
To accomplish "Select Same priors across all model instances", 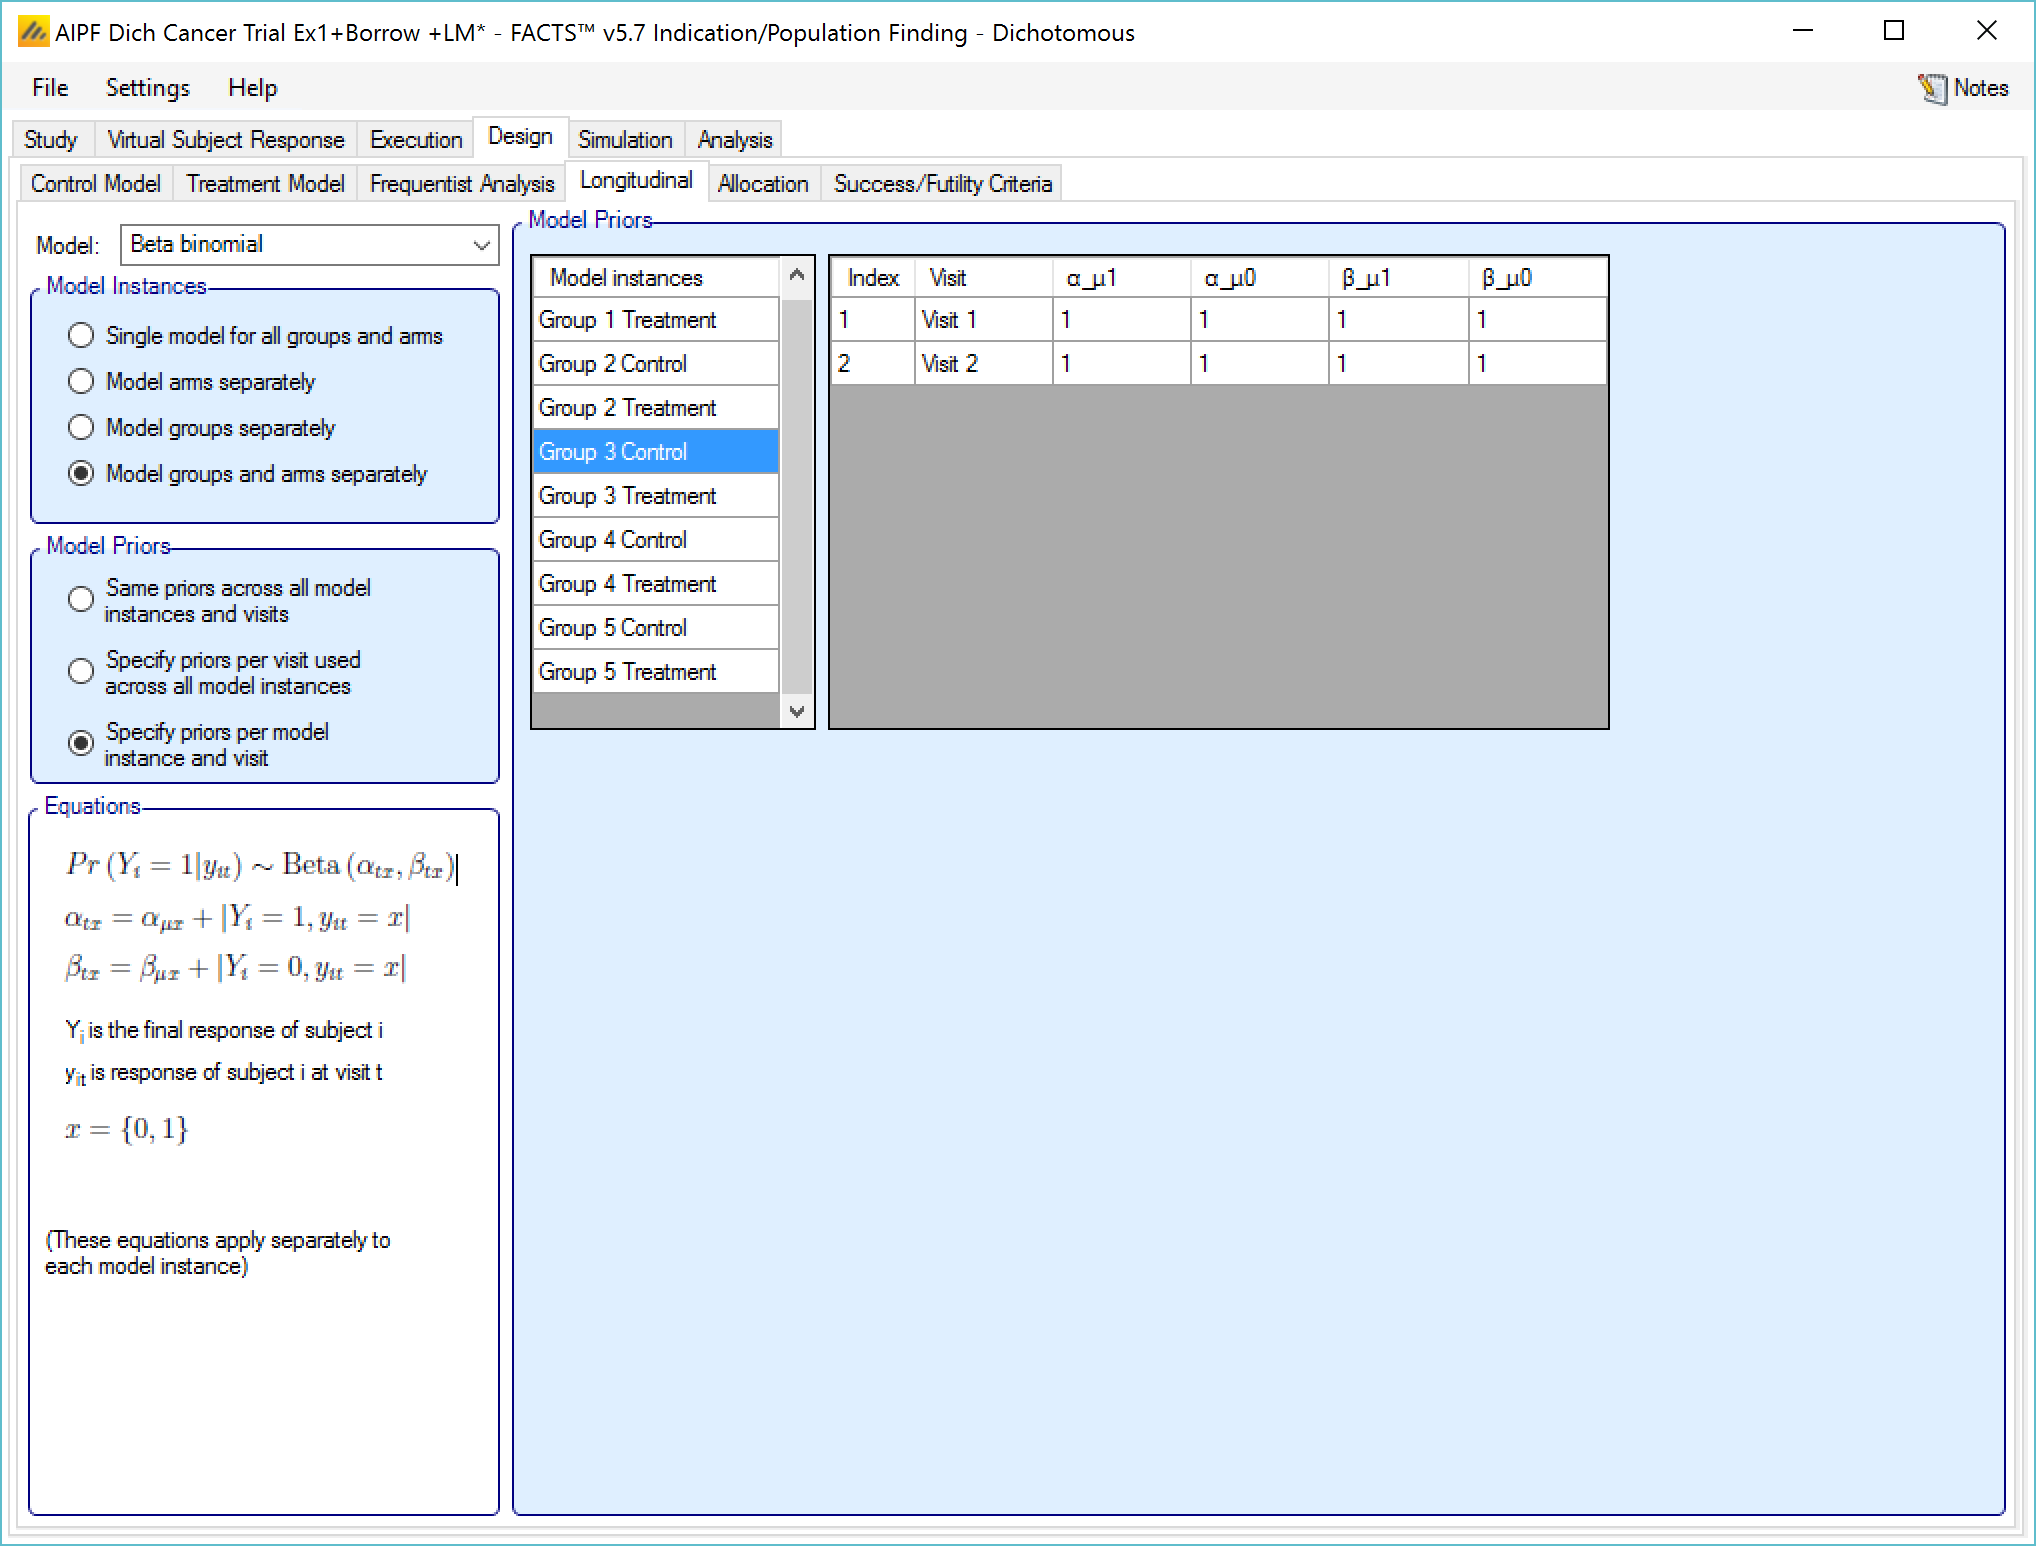I will [81, 600].
